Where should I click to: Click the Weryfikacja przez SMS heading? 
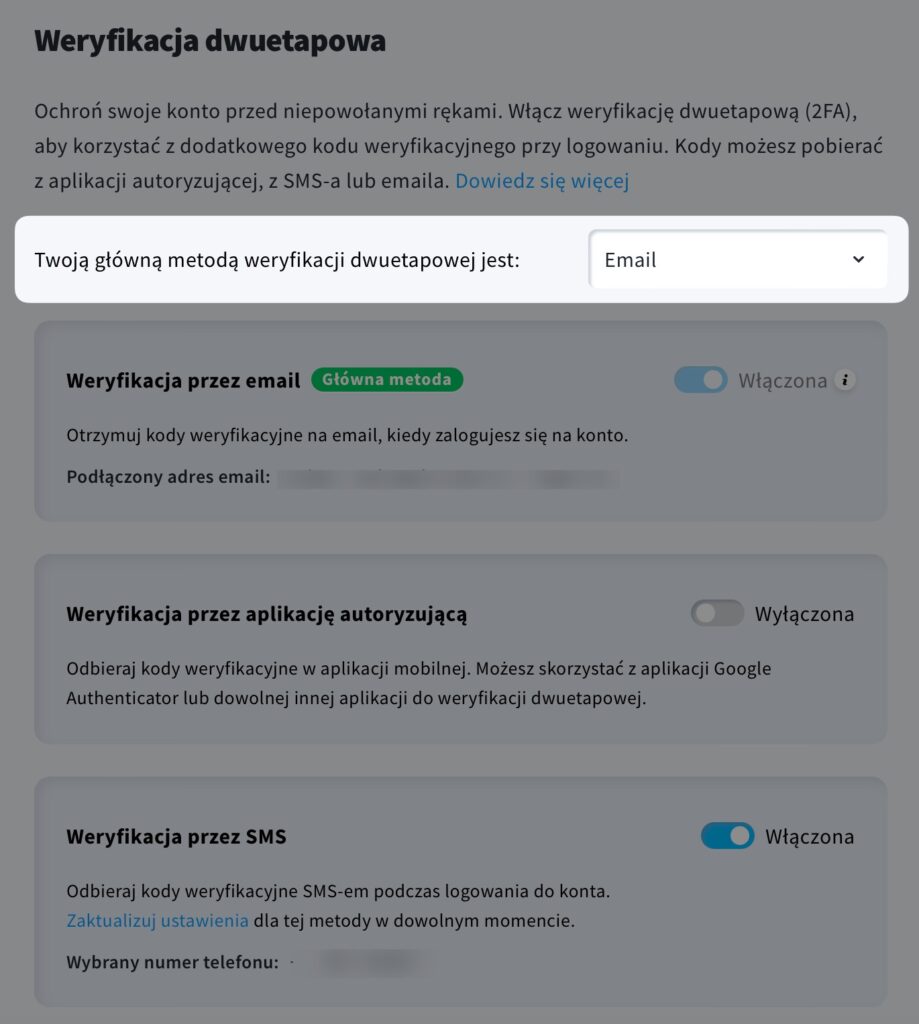176,837
